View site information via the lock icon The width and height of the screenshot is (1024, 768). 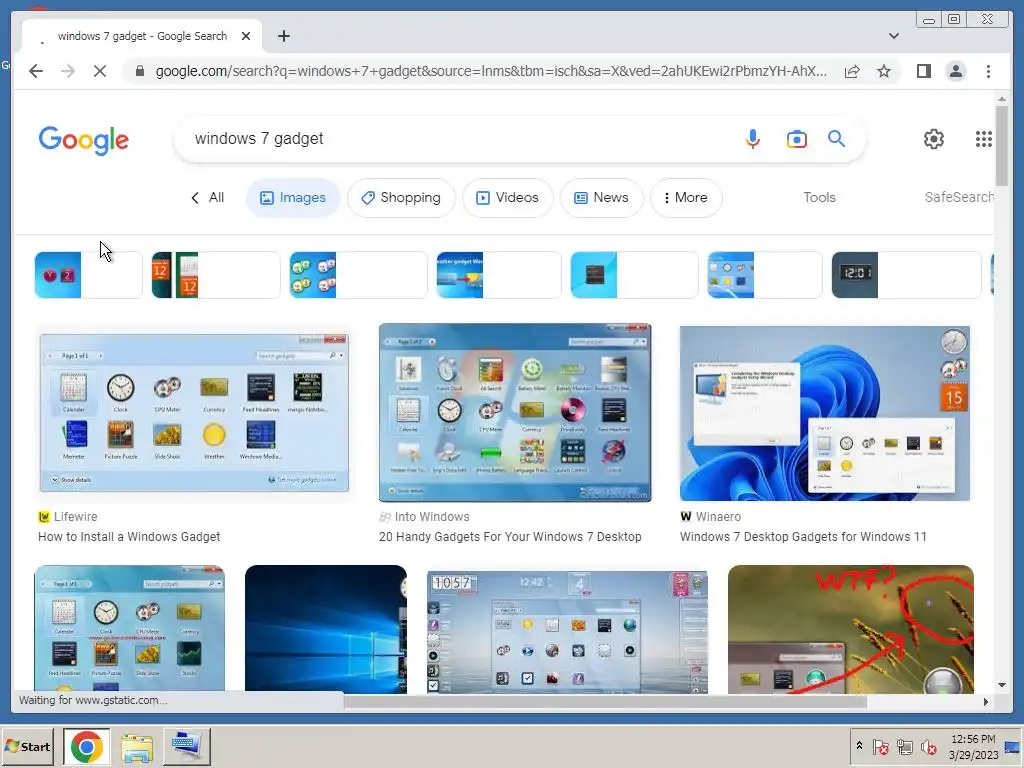pyautogui.click(x=140, y=71)
